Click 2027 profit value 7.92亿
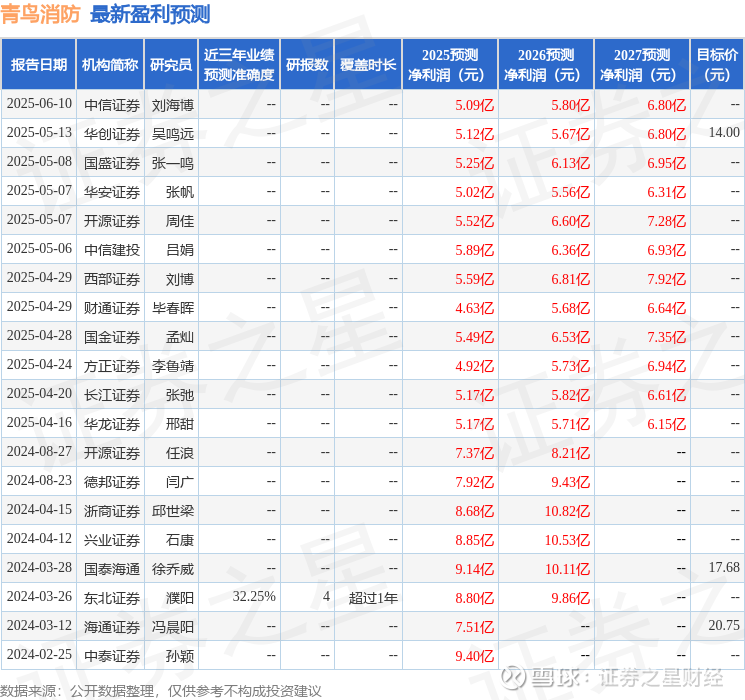This screenshot has height=700, width=745. pos(667,279)
